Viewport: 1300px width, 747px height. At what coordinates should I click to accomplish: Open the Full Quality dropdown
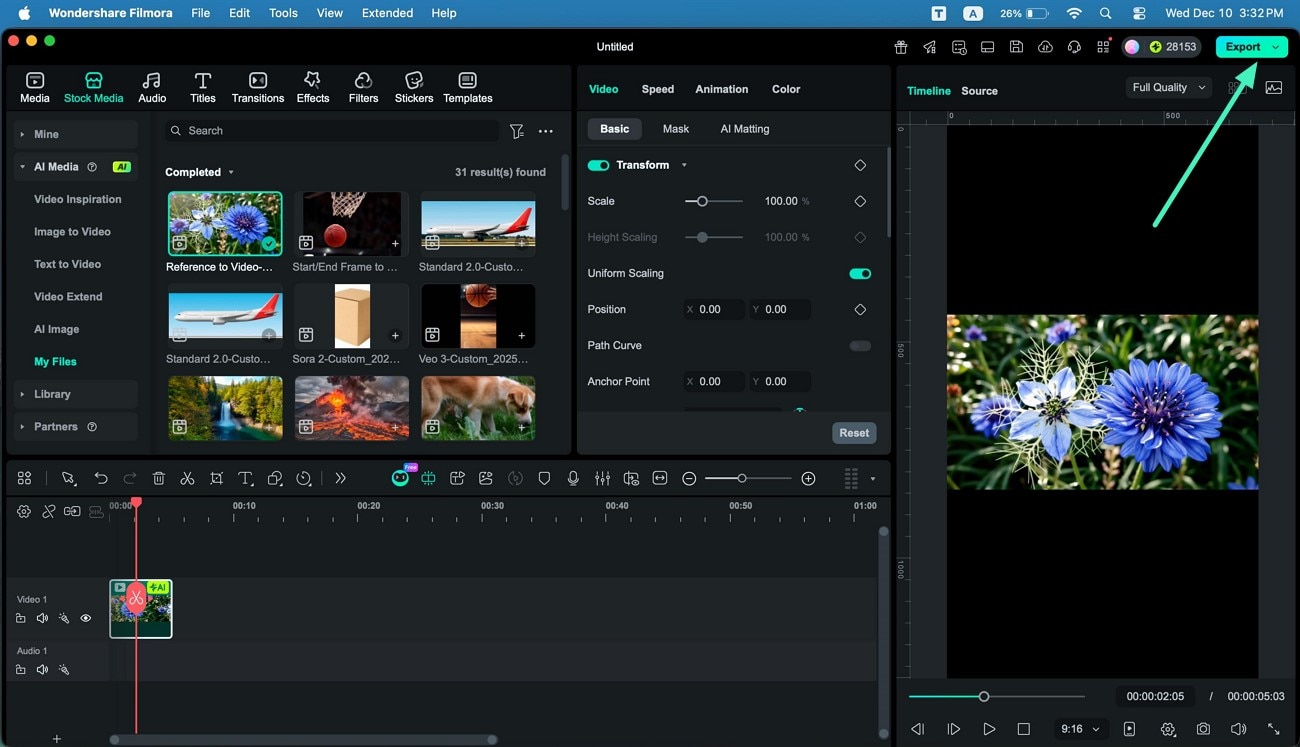(x=1167, y=87)
